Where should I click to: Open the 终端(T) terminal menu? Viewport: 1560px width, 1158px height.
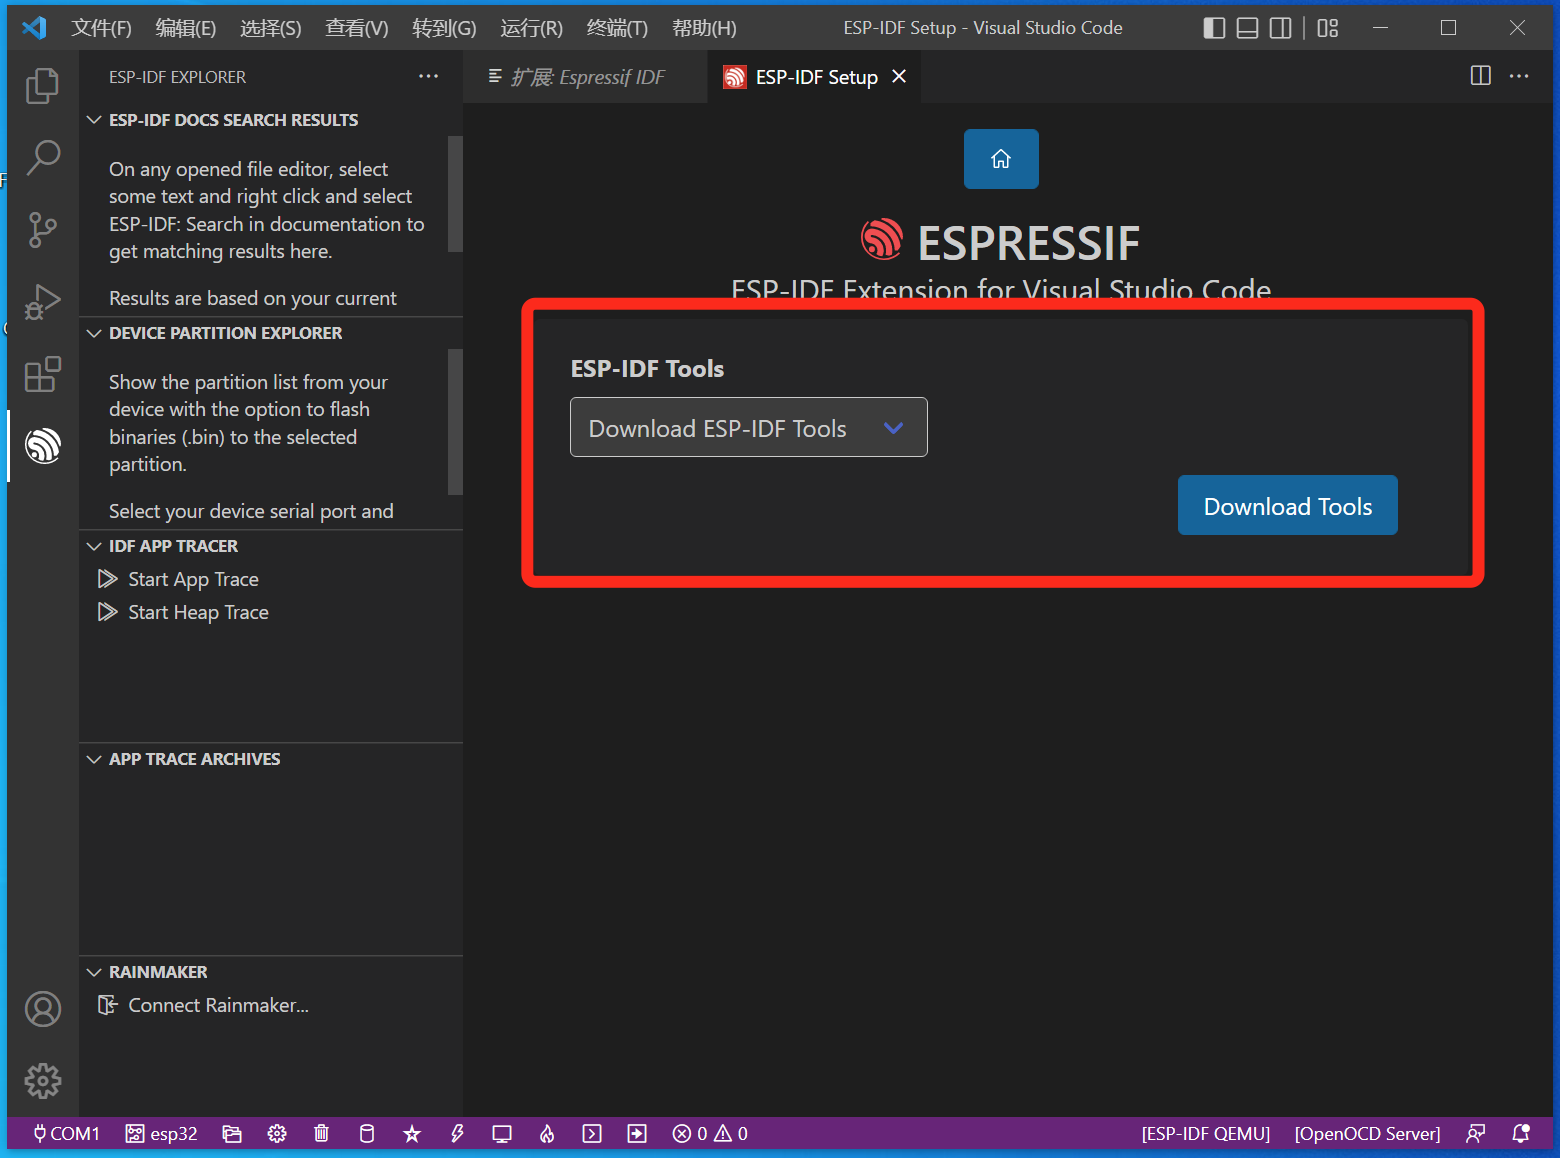click(617, 28)
